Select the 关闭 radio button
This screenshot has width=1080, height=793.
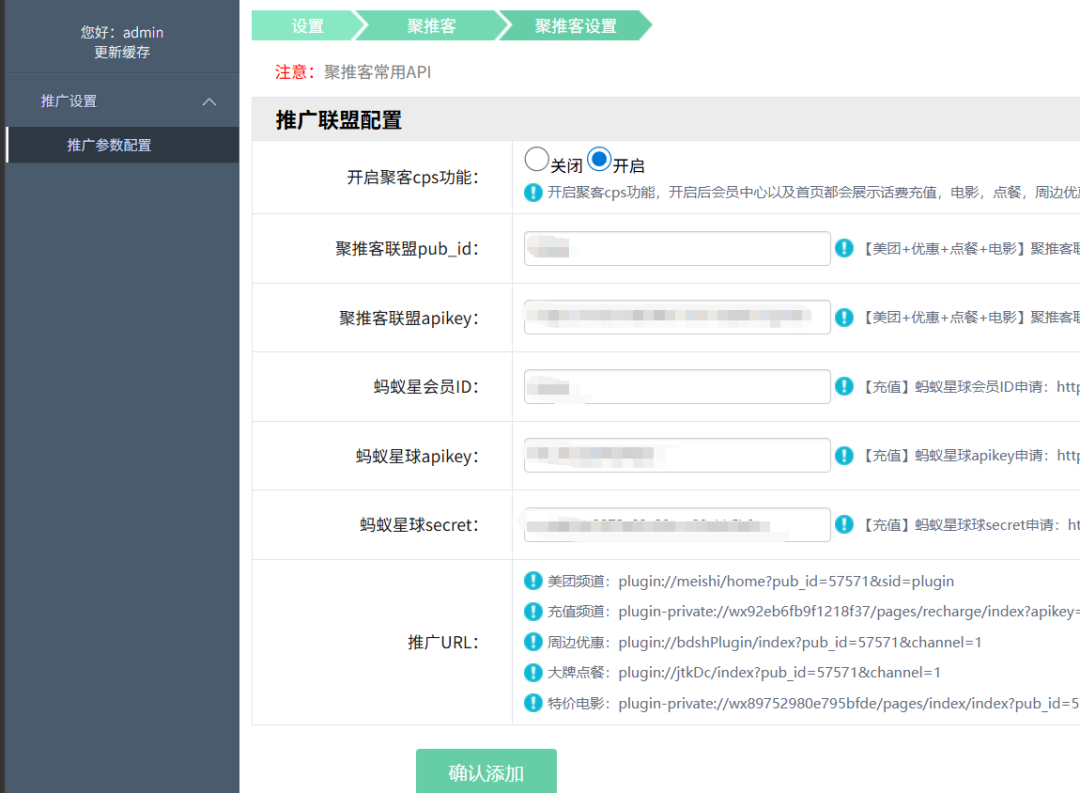click(x=536, y=158)
